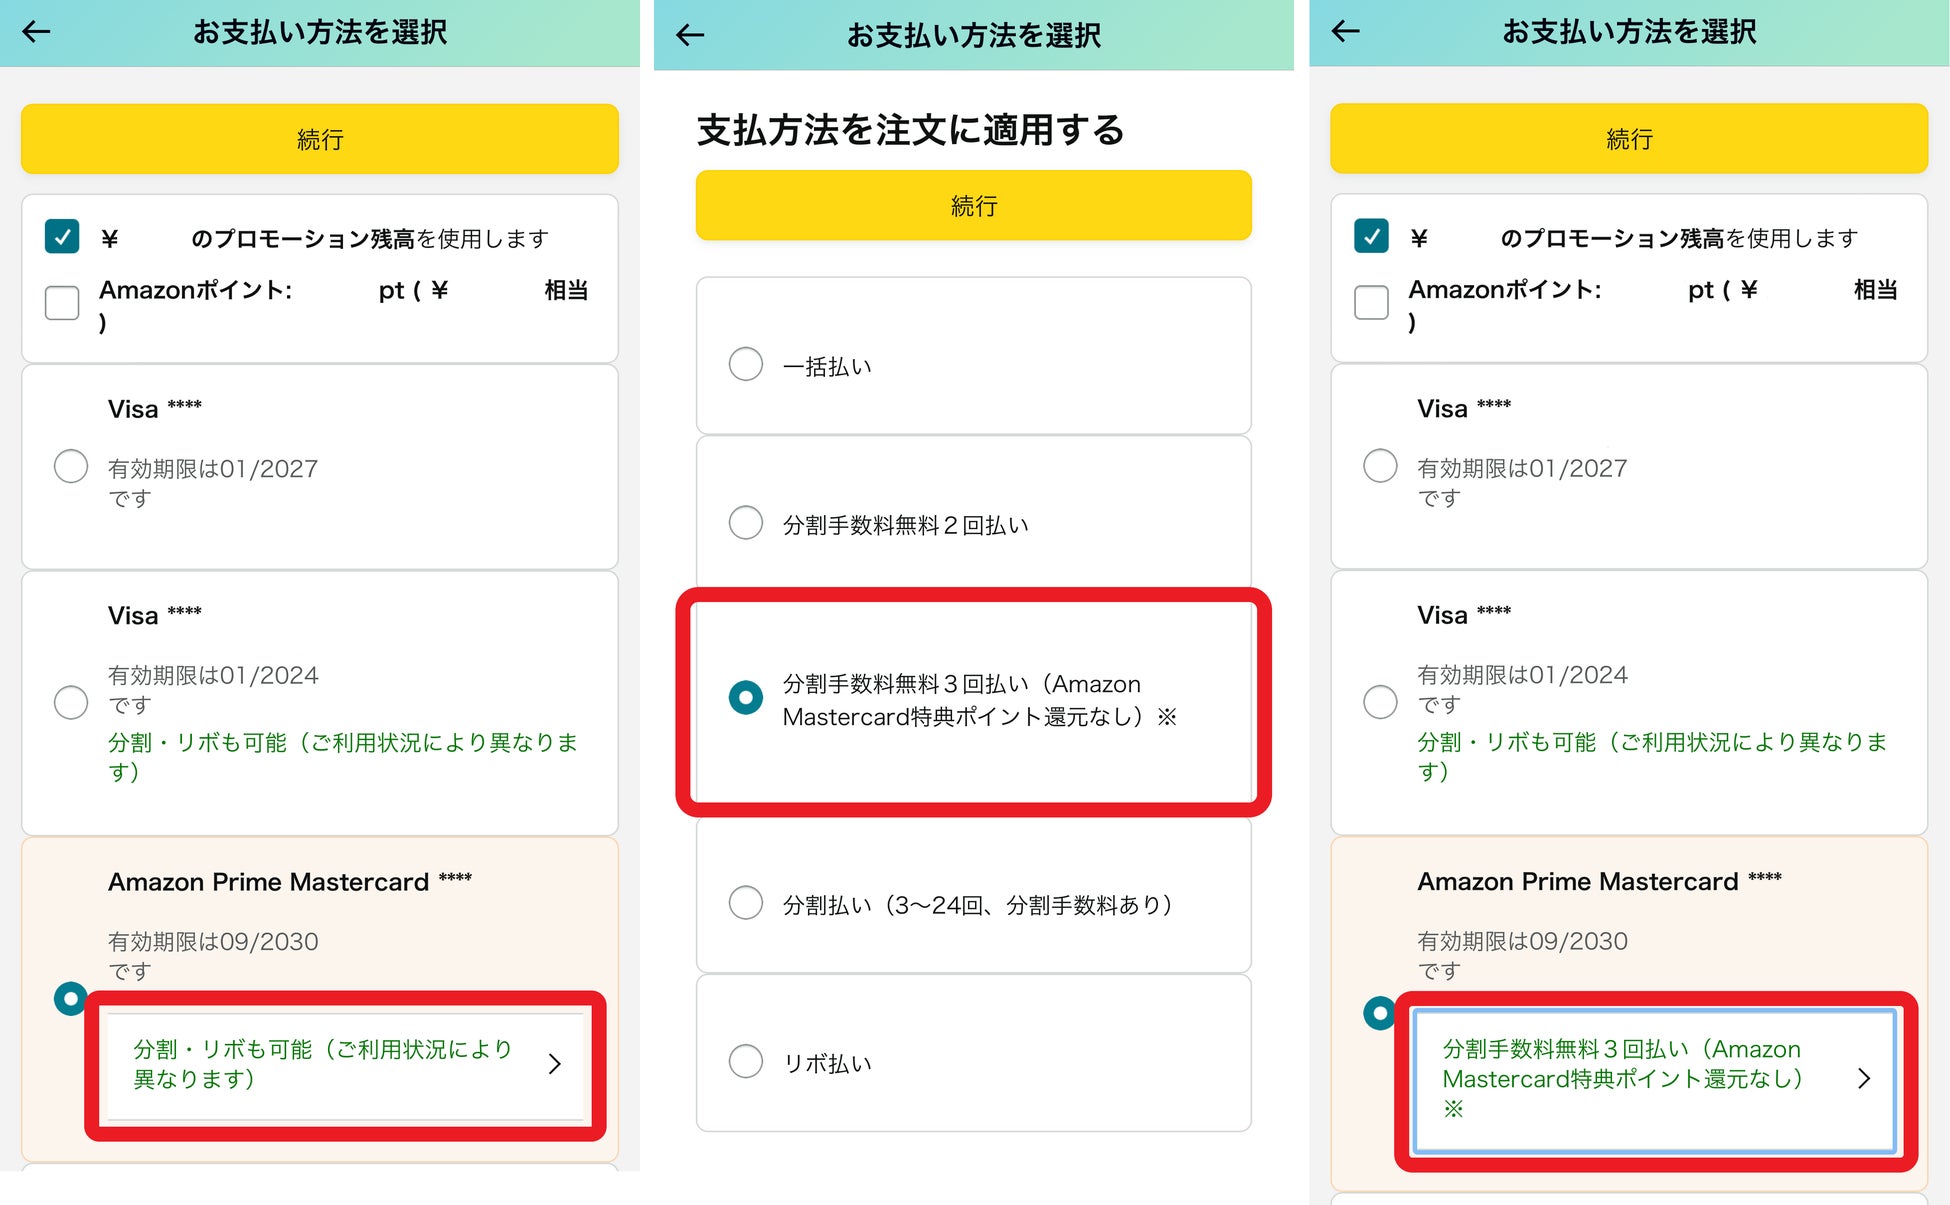Viewport: 1950px width, 1205px height.
Task: Tap back arrow in right panel header
Action: [x=1346, y=31]
